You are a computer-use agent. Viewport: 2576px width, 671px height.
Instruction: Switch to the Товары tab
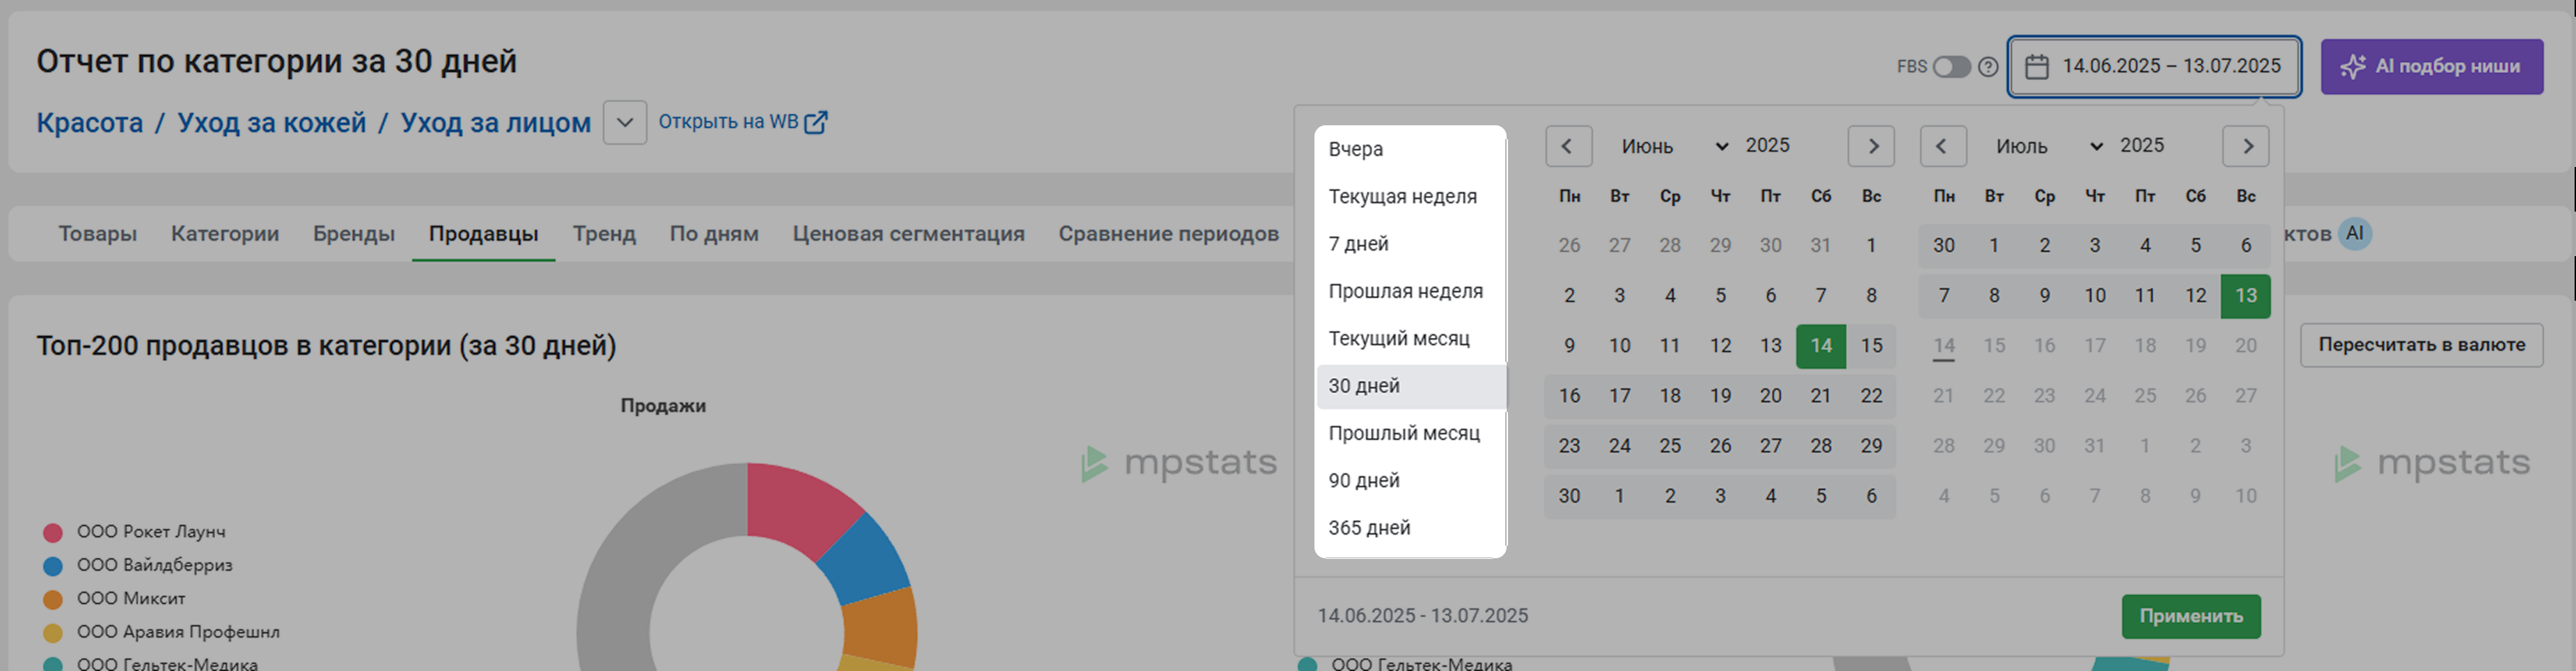click(98, 234)
